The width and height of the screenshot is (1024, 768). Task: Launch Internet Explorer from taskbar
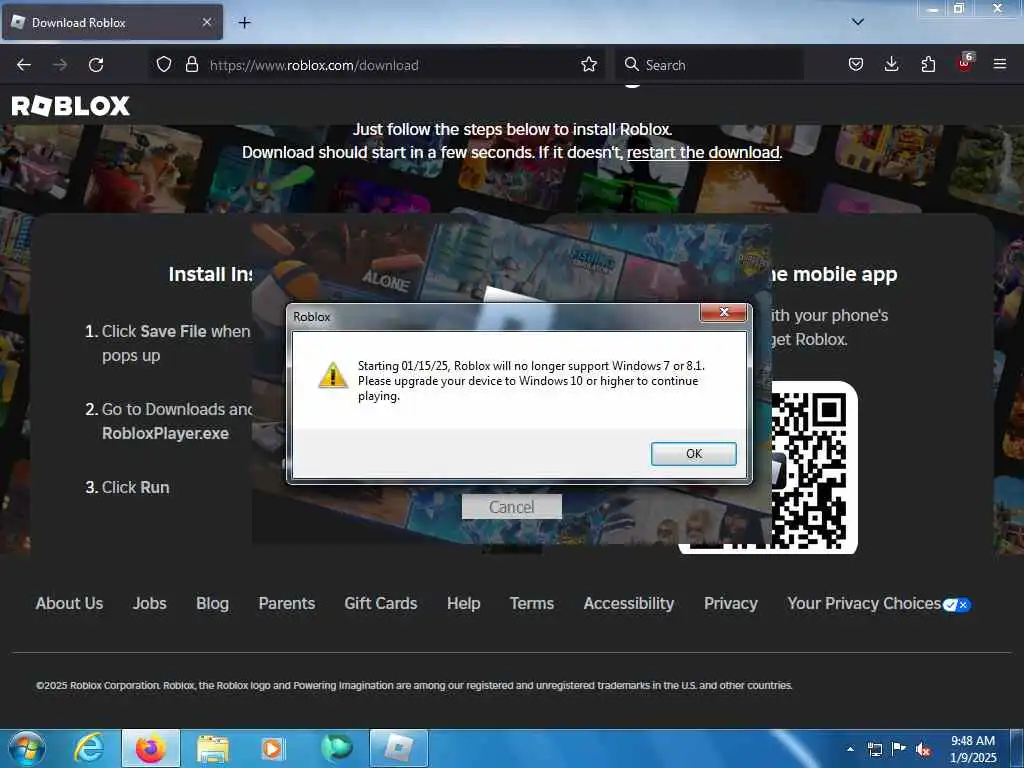pos(89,748)
